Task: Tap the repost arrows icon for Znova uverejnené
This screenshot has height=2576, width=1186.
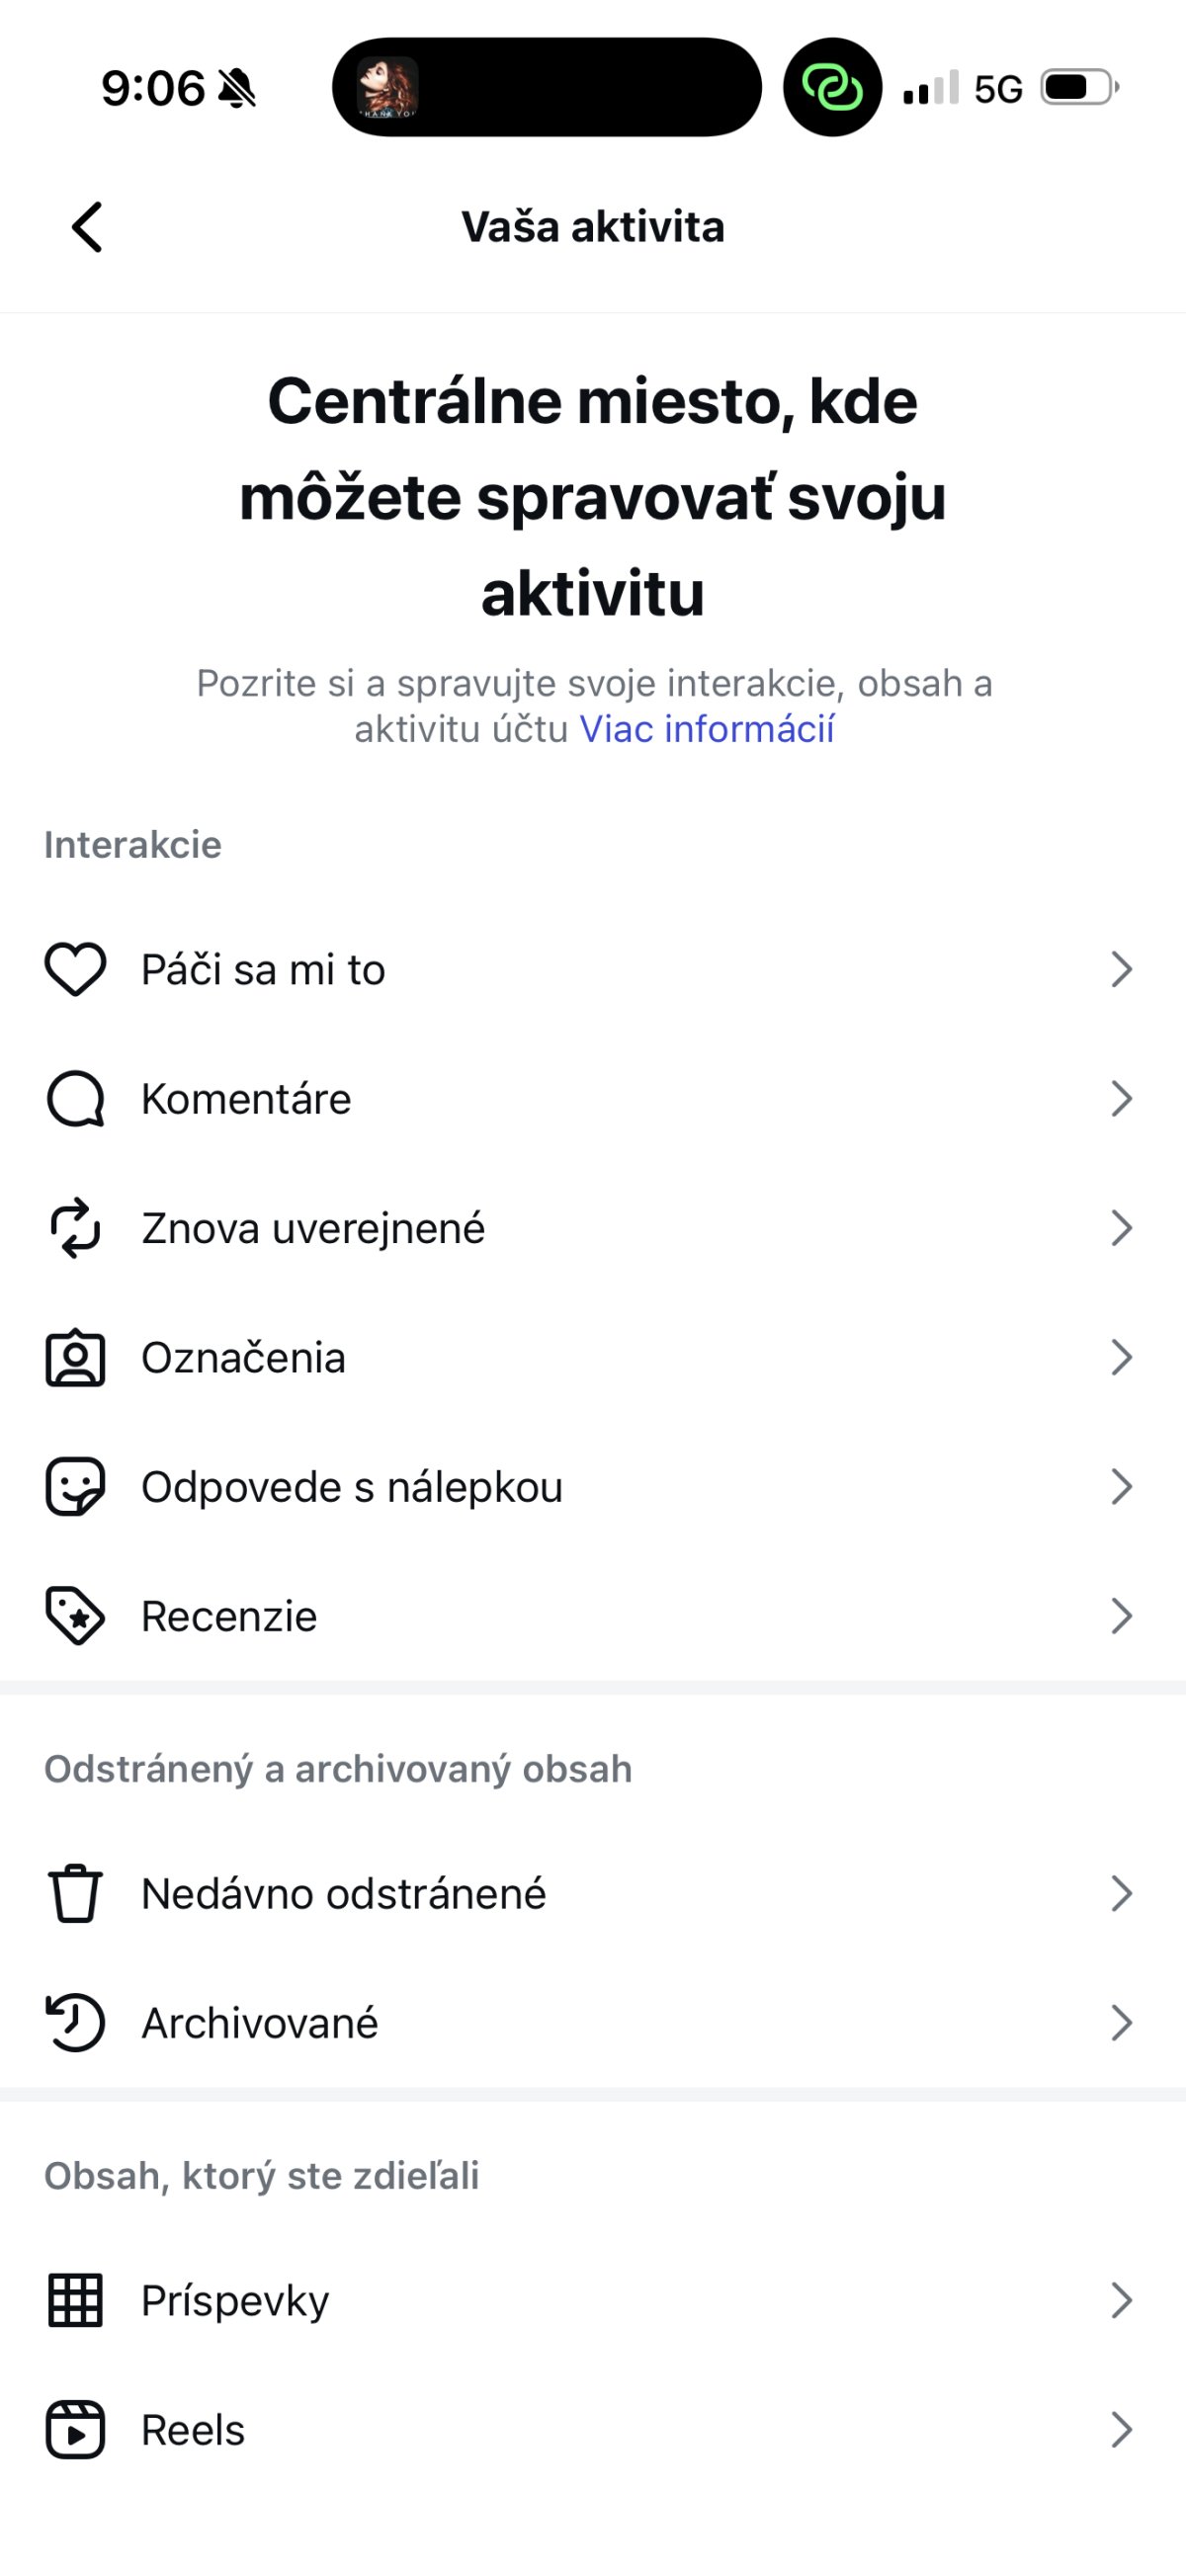Action: click(x=75, y=1228)
